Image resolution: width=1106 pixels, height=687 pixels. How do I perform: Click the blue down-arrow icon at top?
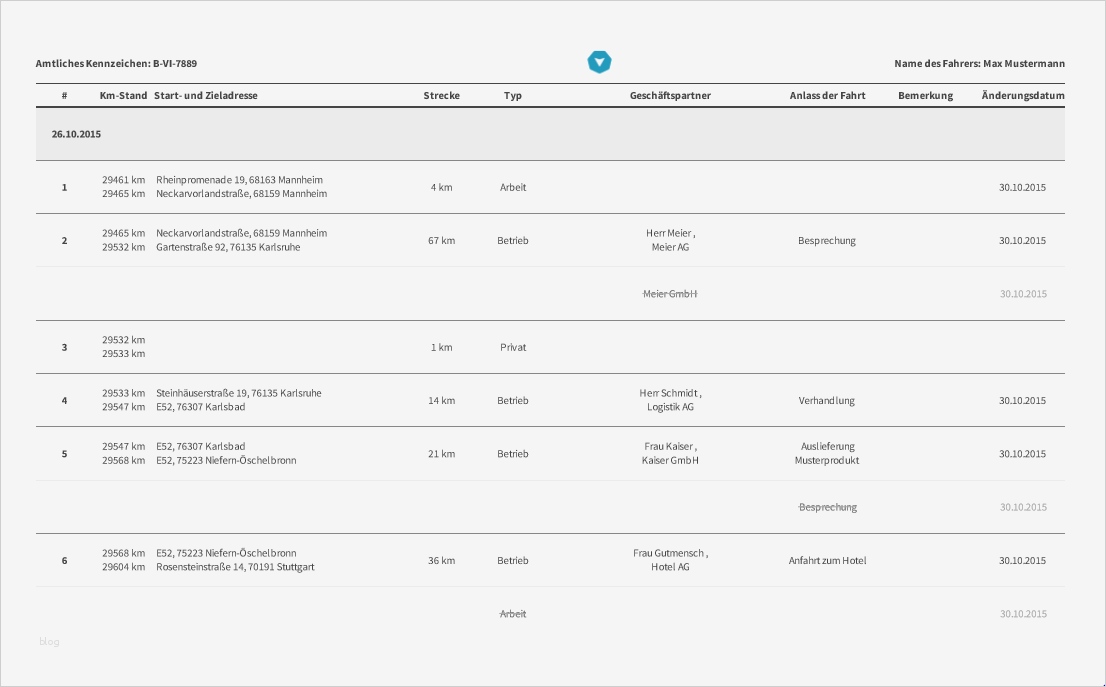[x=599, y=62]
